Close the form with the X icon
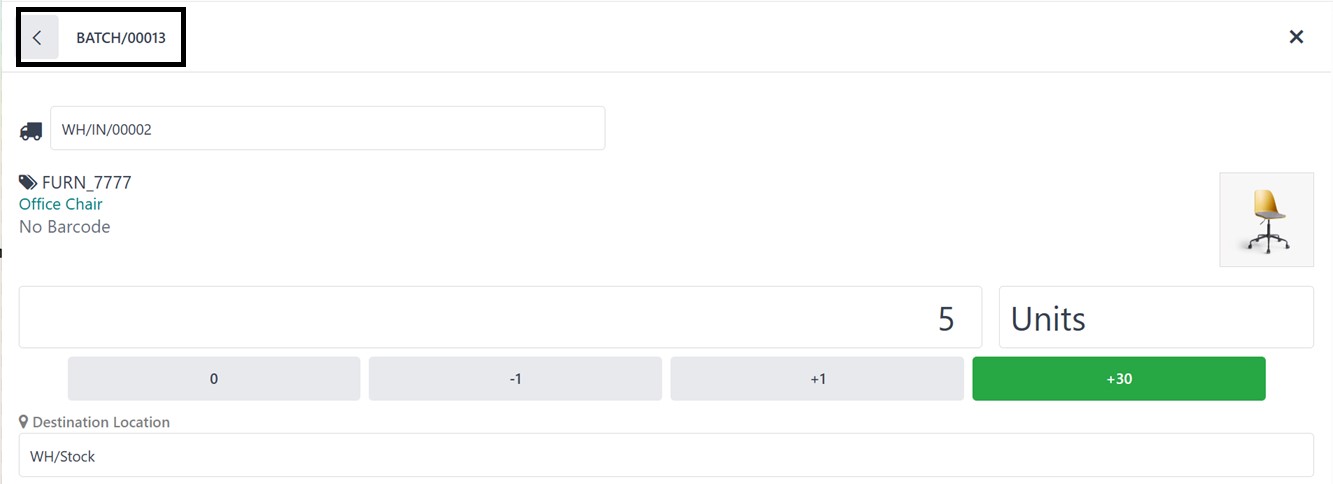The width and height of the screenshot is (1333, 484). tap(1296, 37)
